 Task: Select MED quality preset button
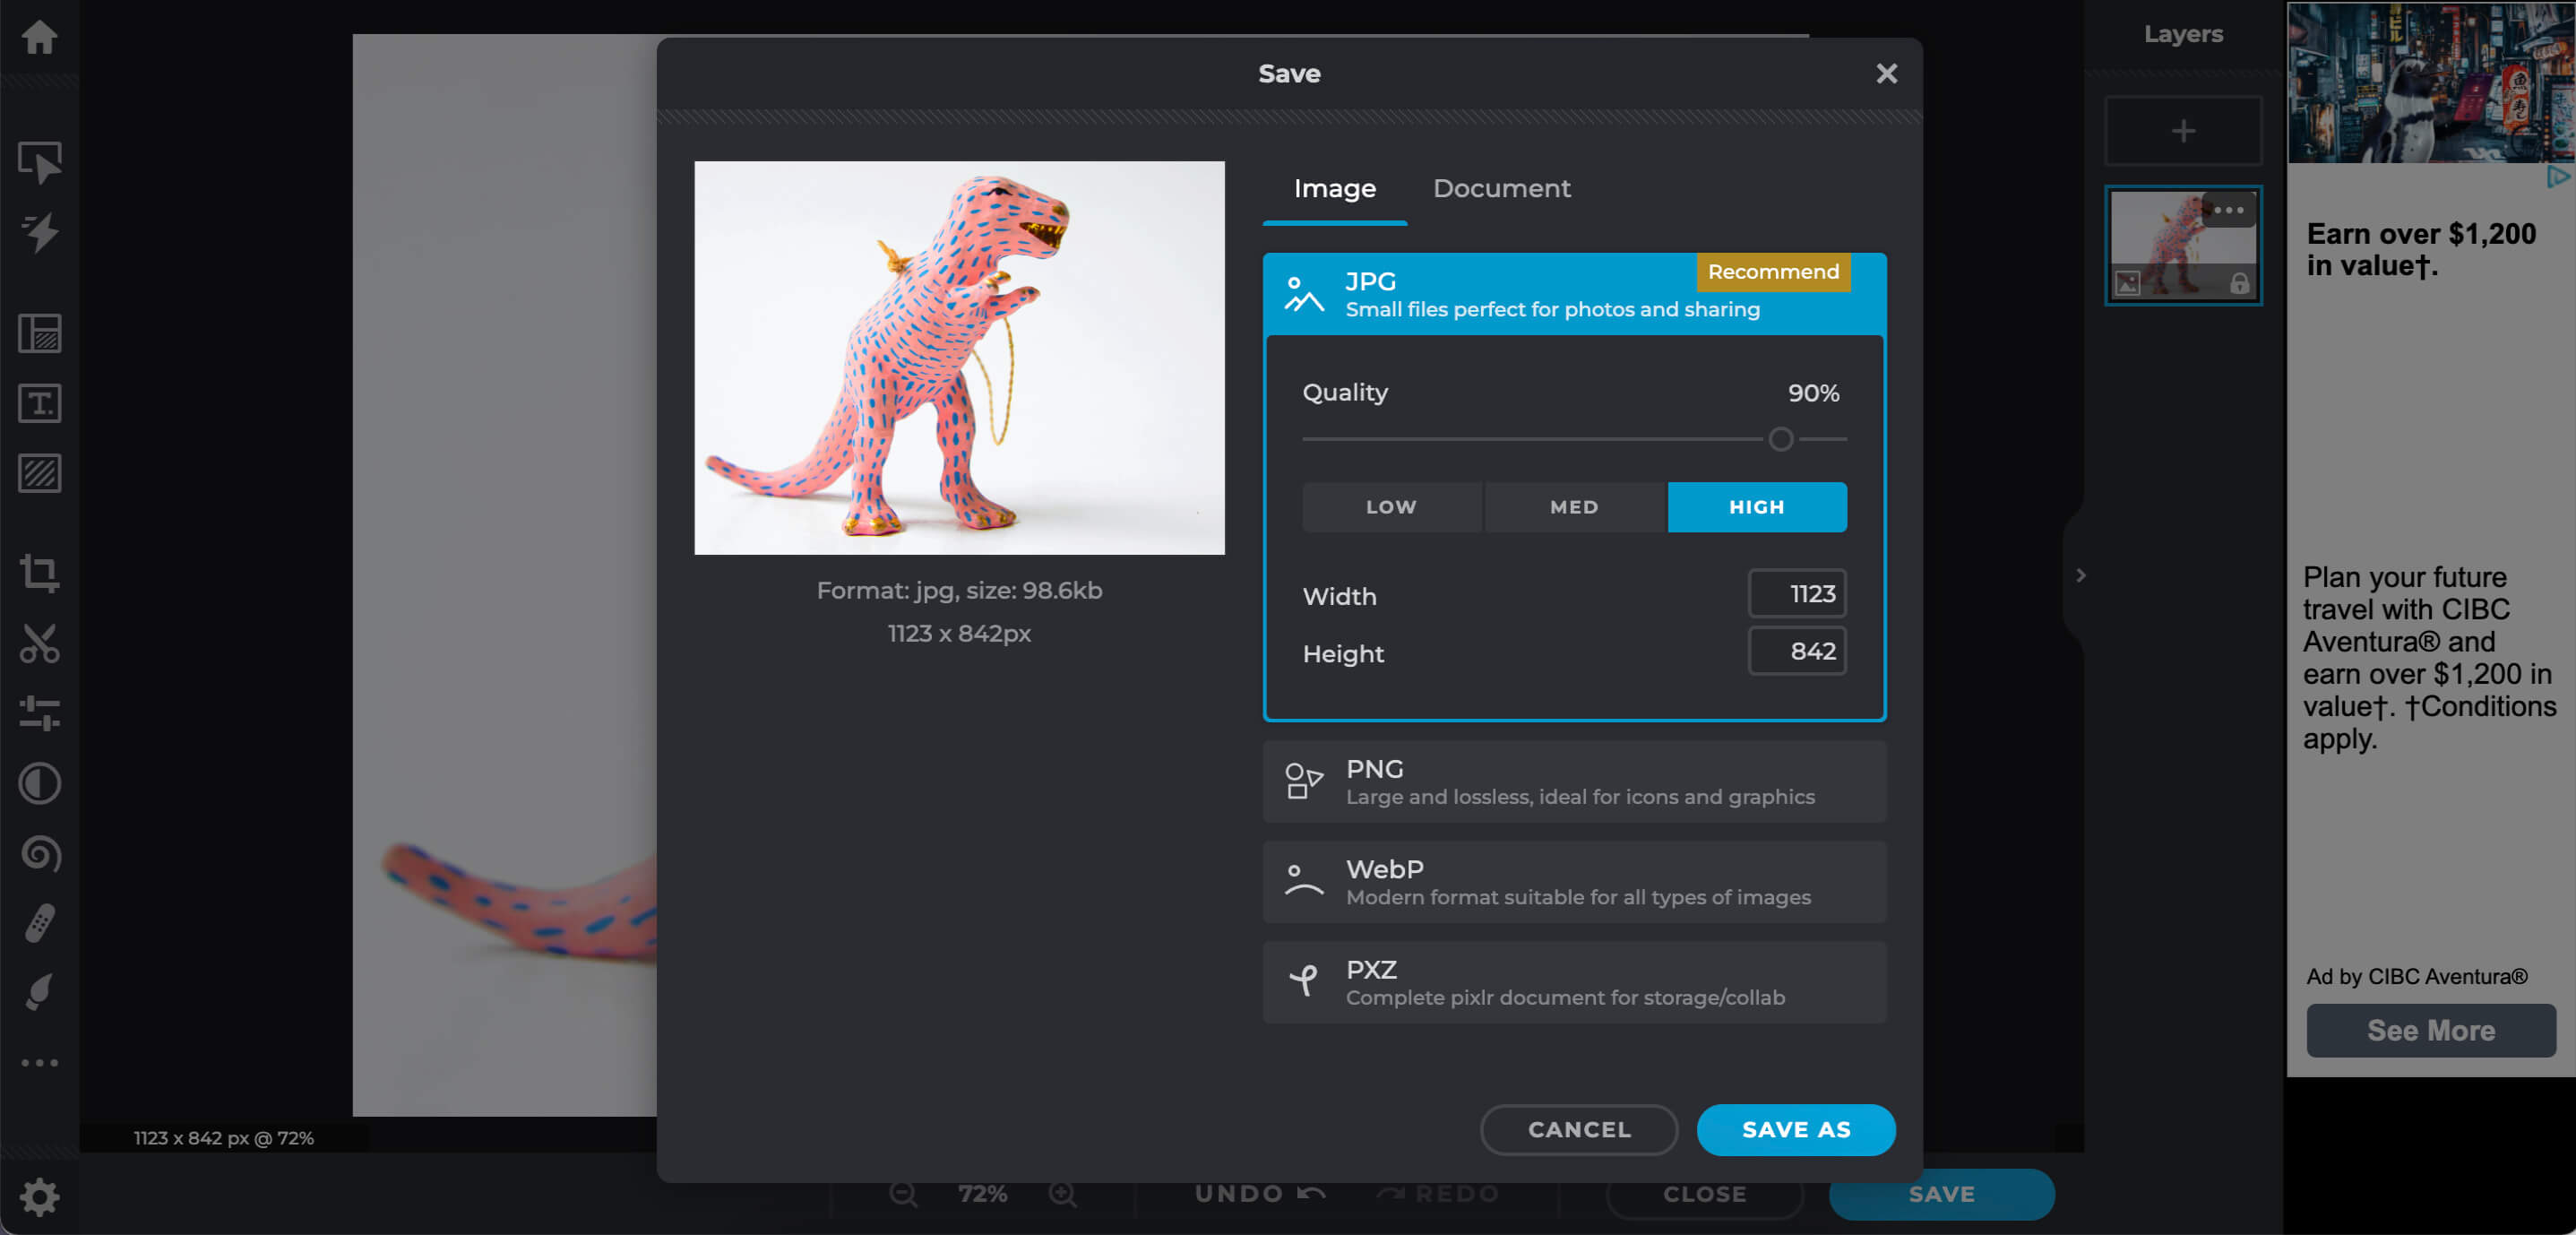tap(1574, 507)
